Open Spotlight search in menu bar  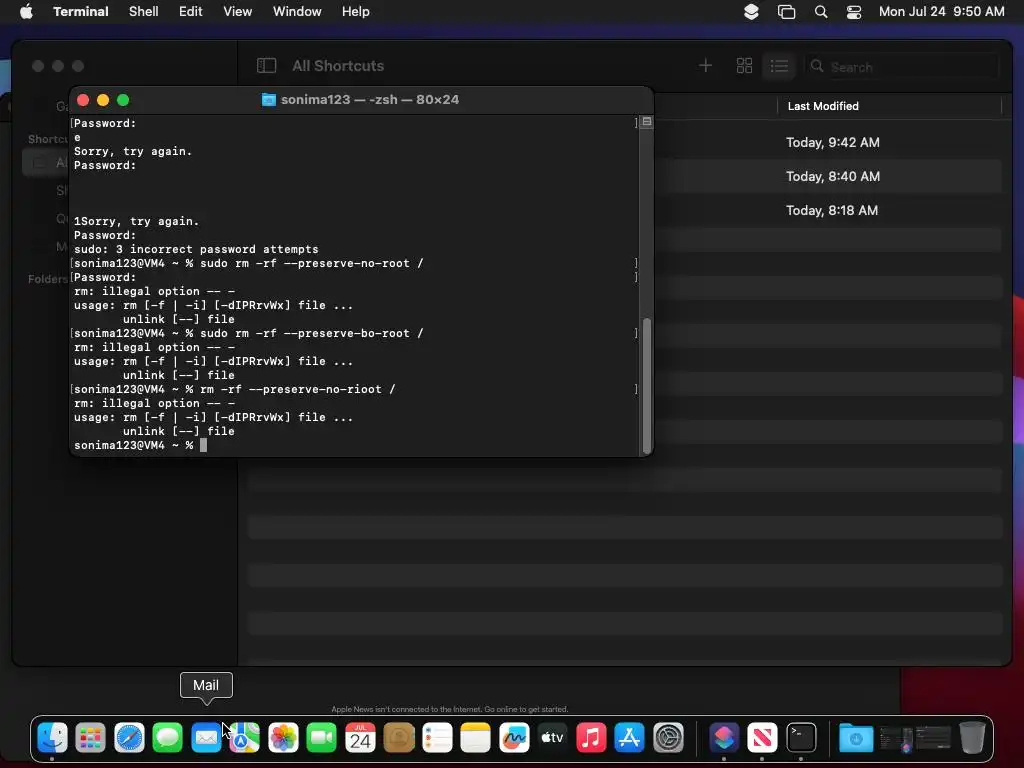pos(821,12)
